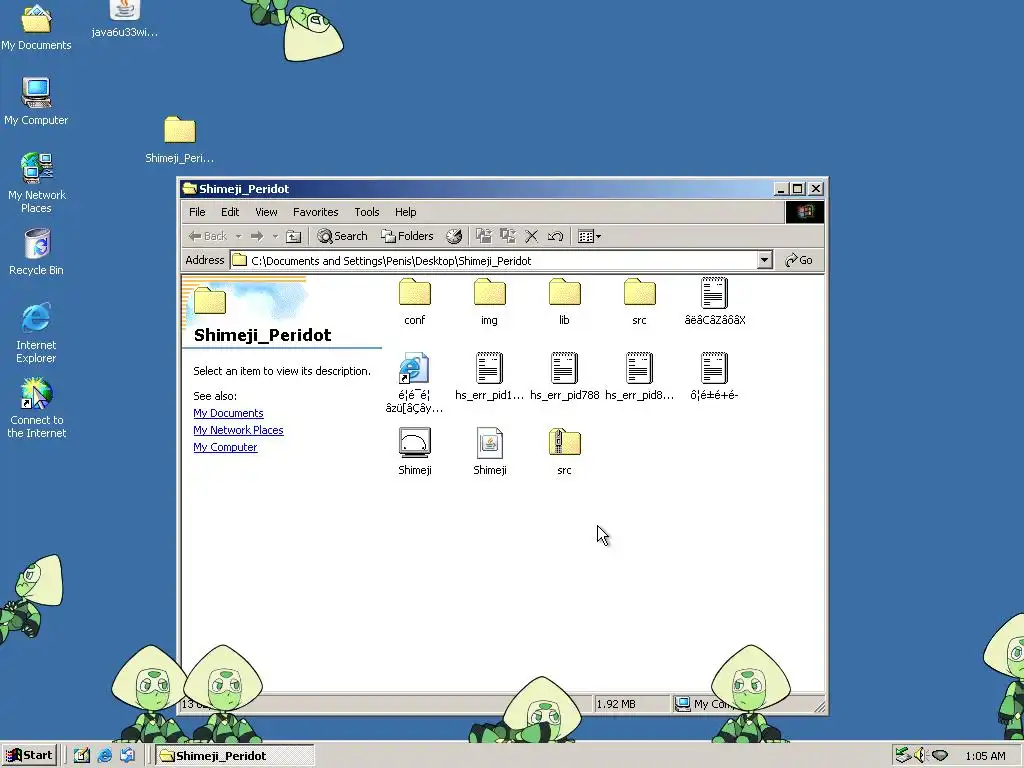This screenshot has height=768, width=1024.
Task: Select the conf folder
Action: click(415, 302)
